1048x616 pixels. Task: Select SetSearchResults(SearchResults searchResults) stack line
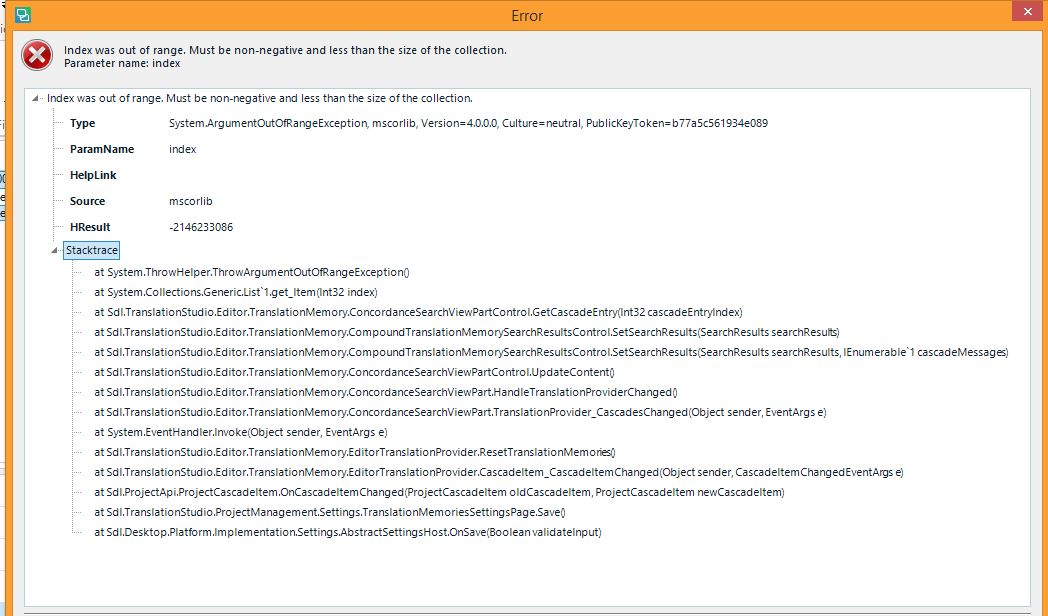tap(467, 333)
